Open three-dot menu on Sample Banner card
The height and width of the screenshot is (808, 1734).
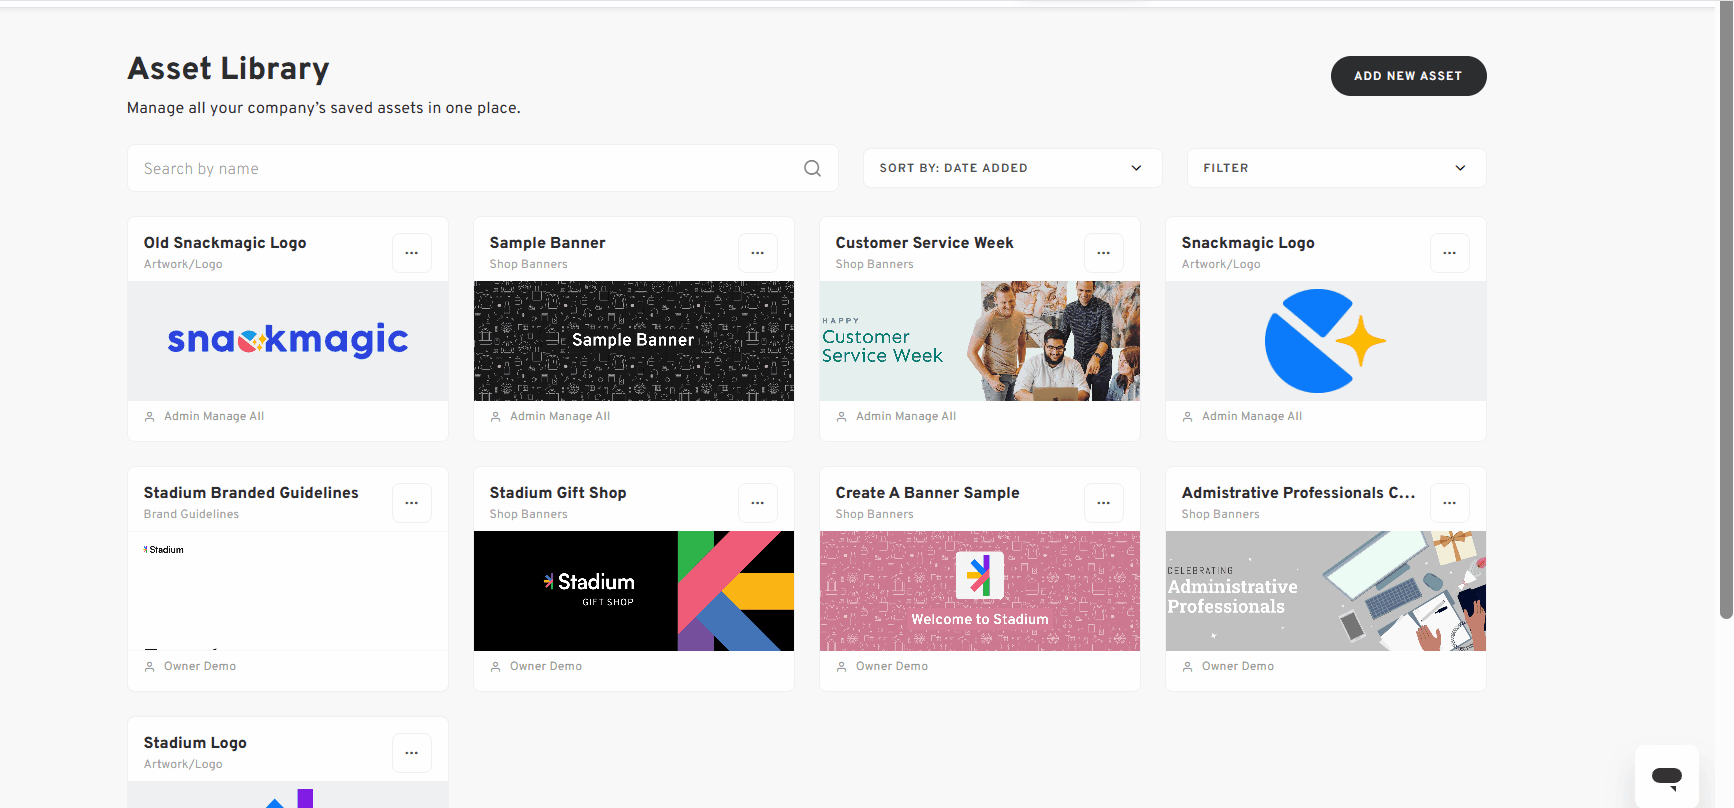click(758, 253)
